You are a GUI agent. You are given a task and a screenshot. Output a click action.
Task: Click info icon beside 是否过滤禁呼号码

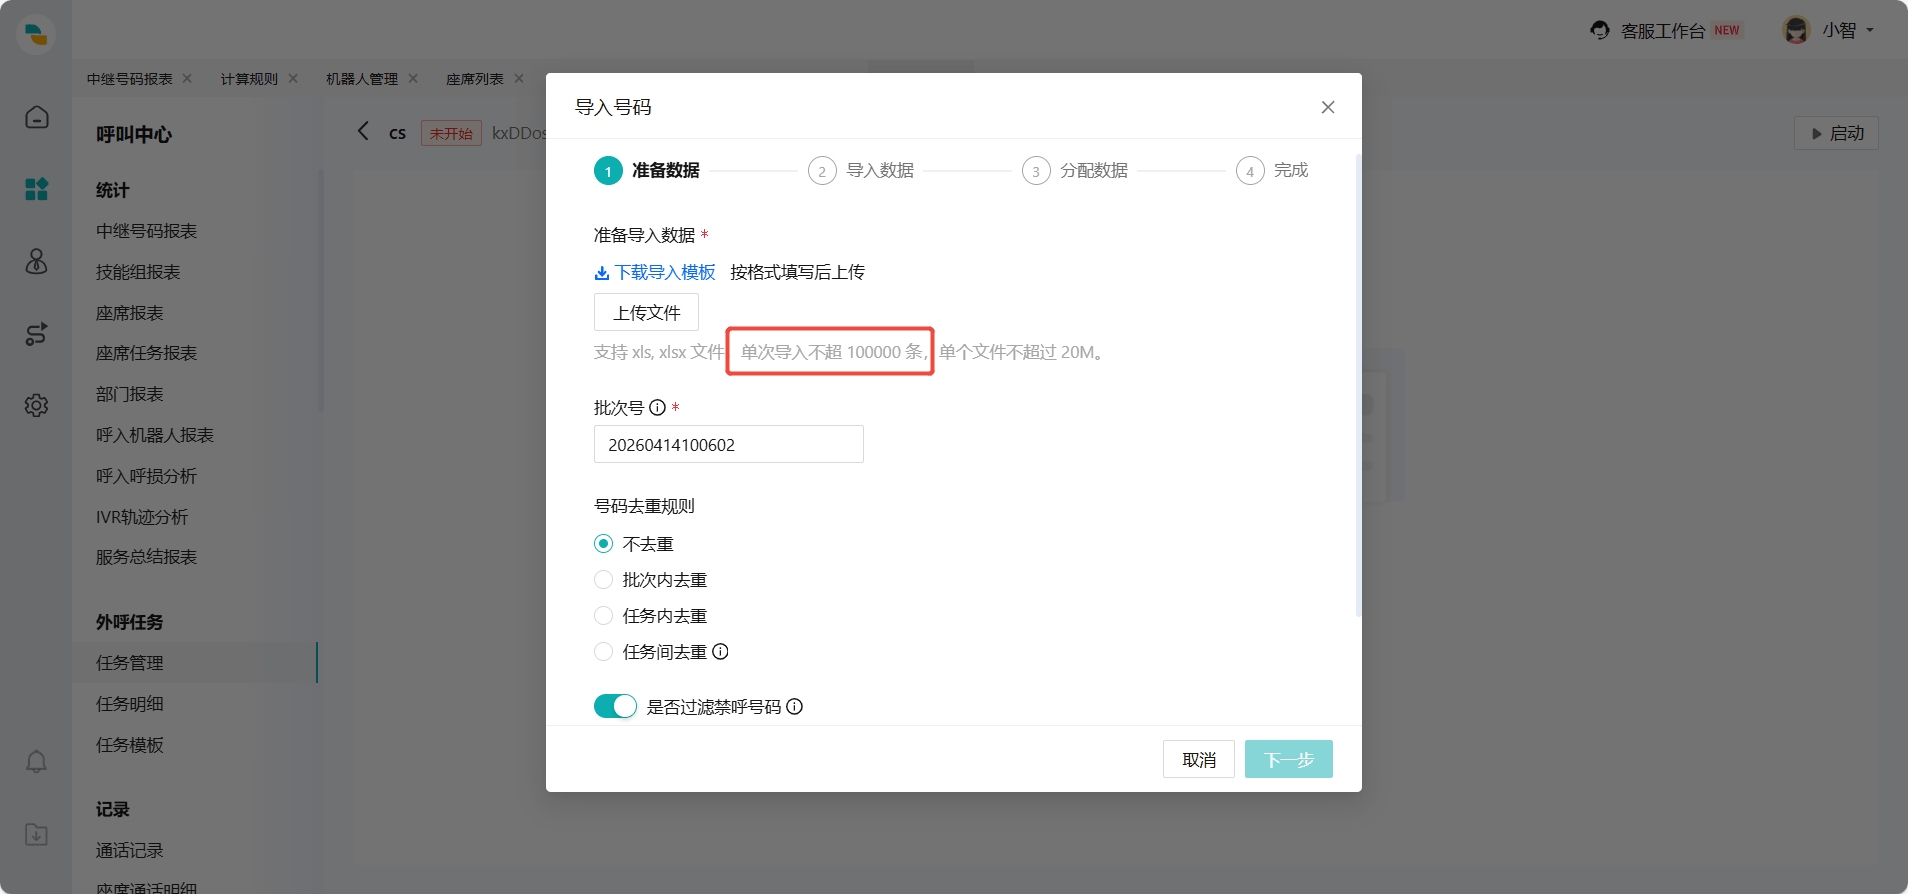794,706
